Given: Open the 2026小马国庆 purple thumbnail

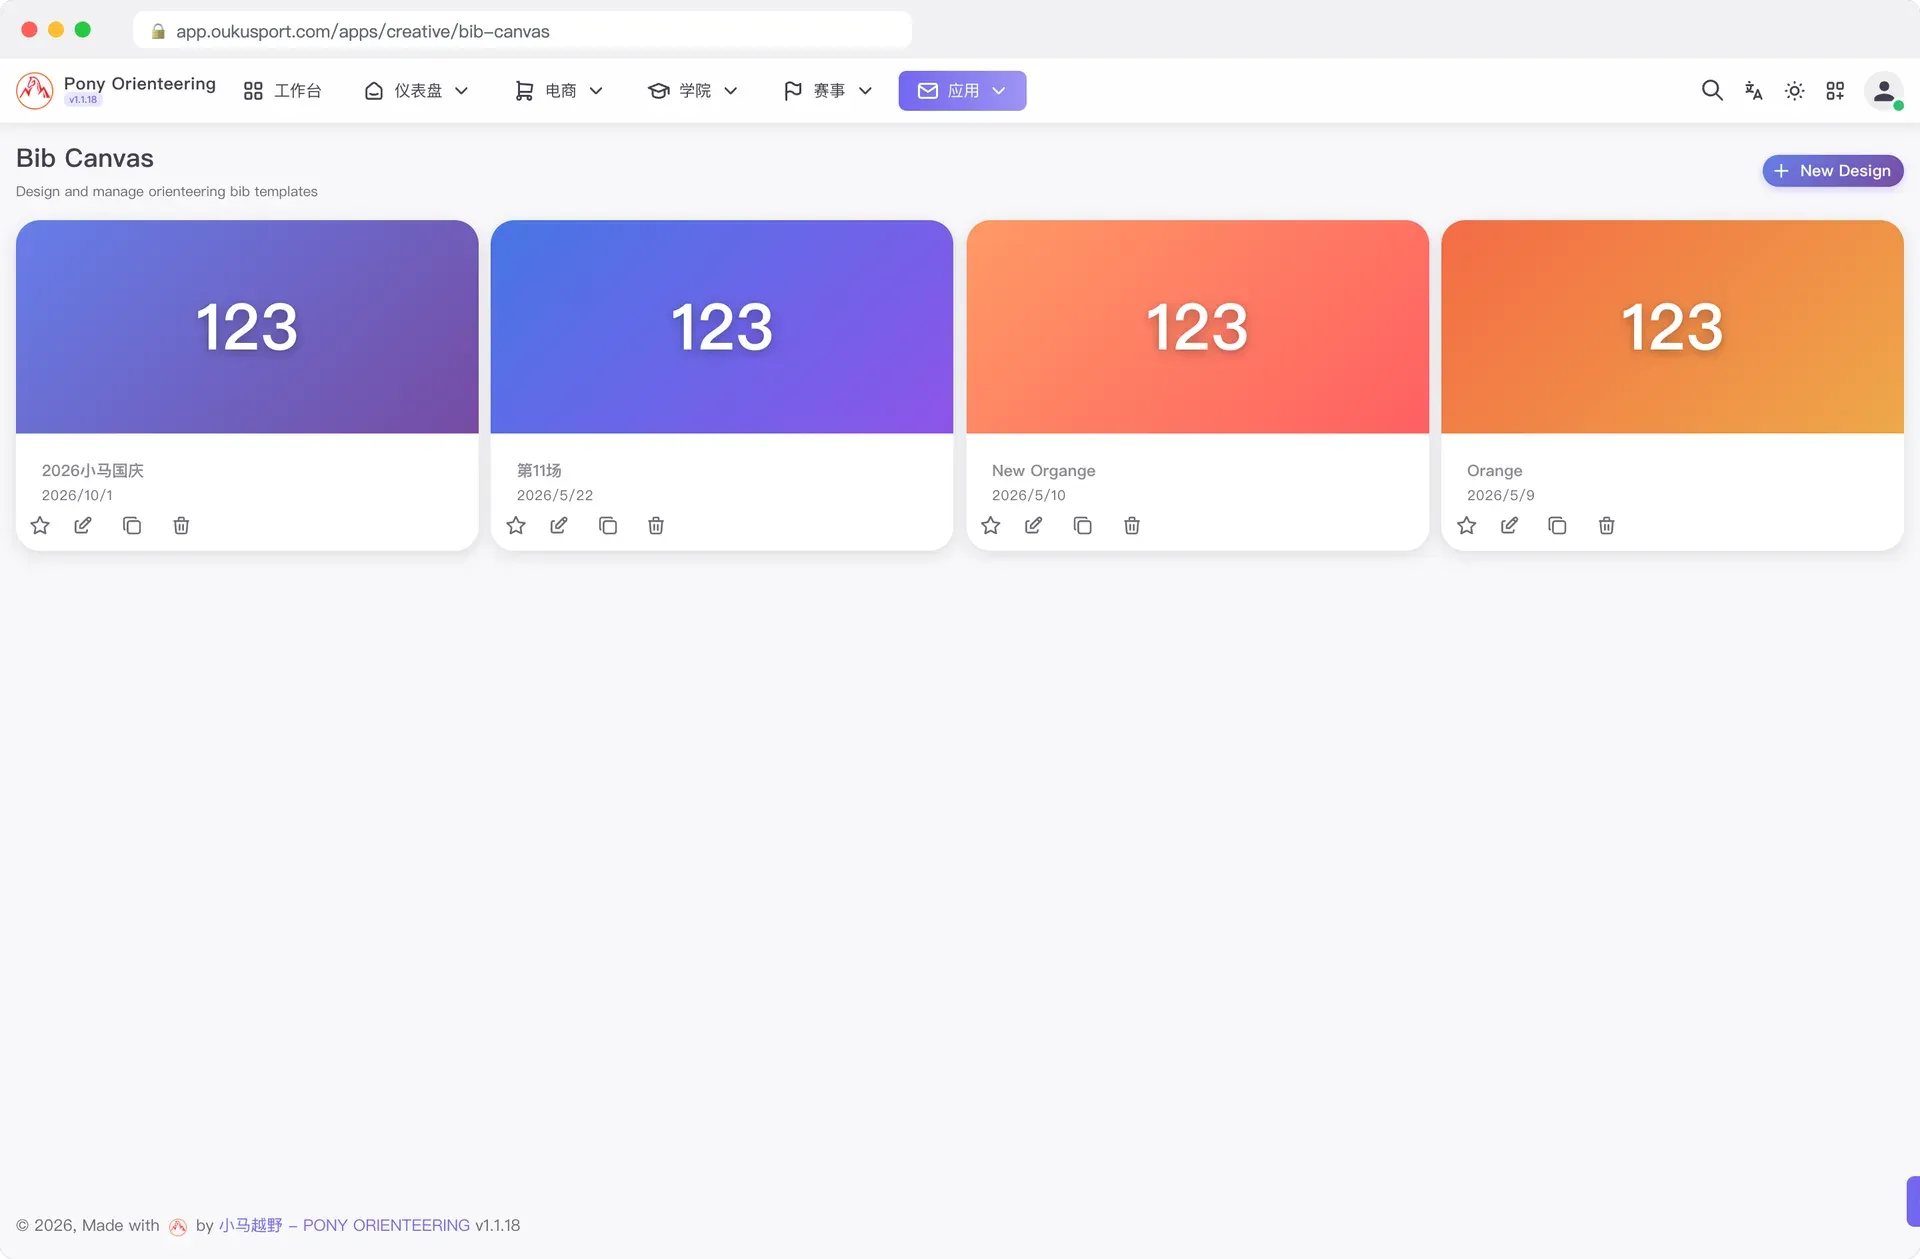Looking at the screenshot, I should (247, 327).
